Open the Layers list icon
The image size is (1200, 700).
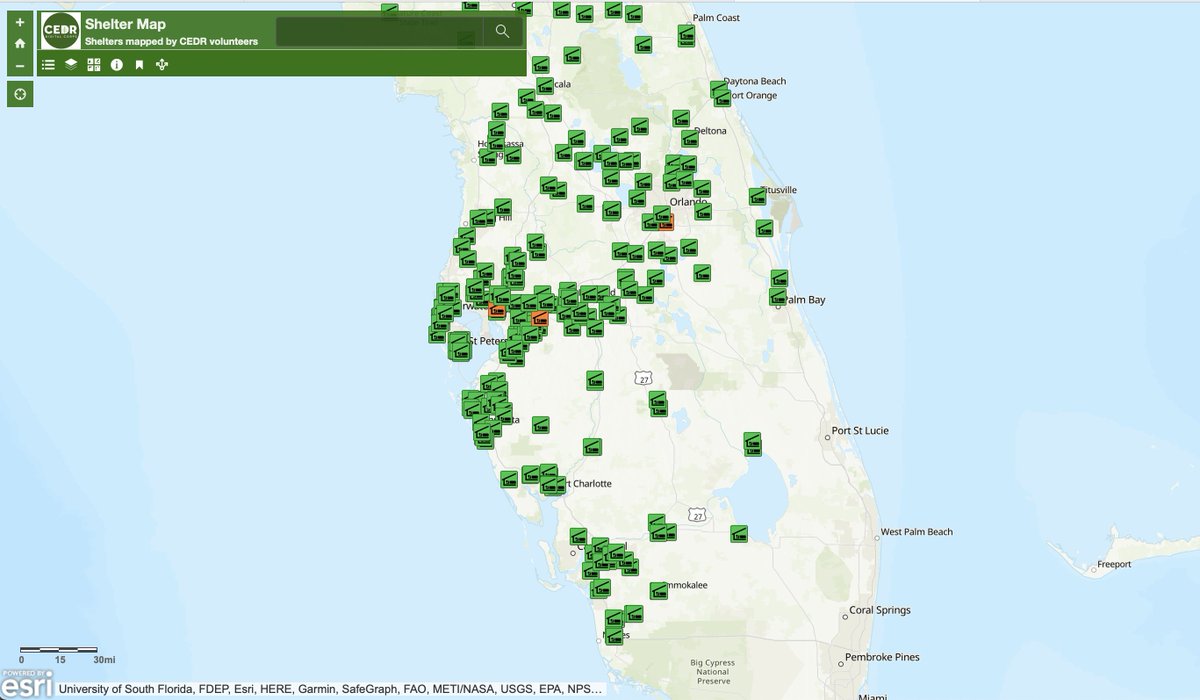[70, 64]
